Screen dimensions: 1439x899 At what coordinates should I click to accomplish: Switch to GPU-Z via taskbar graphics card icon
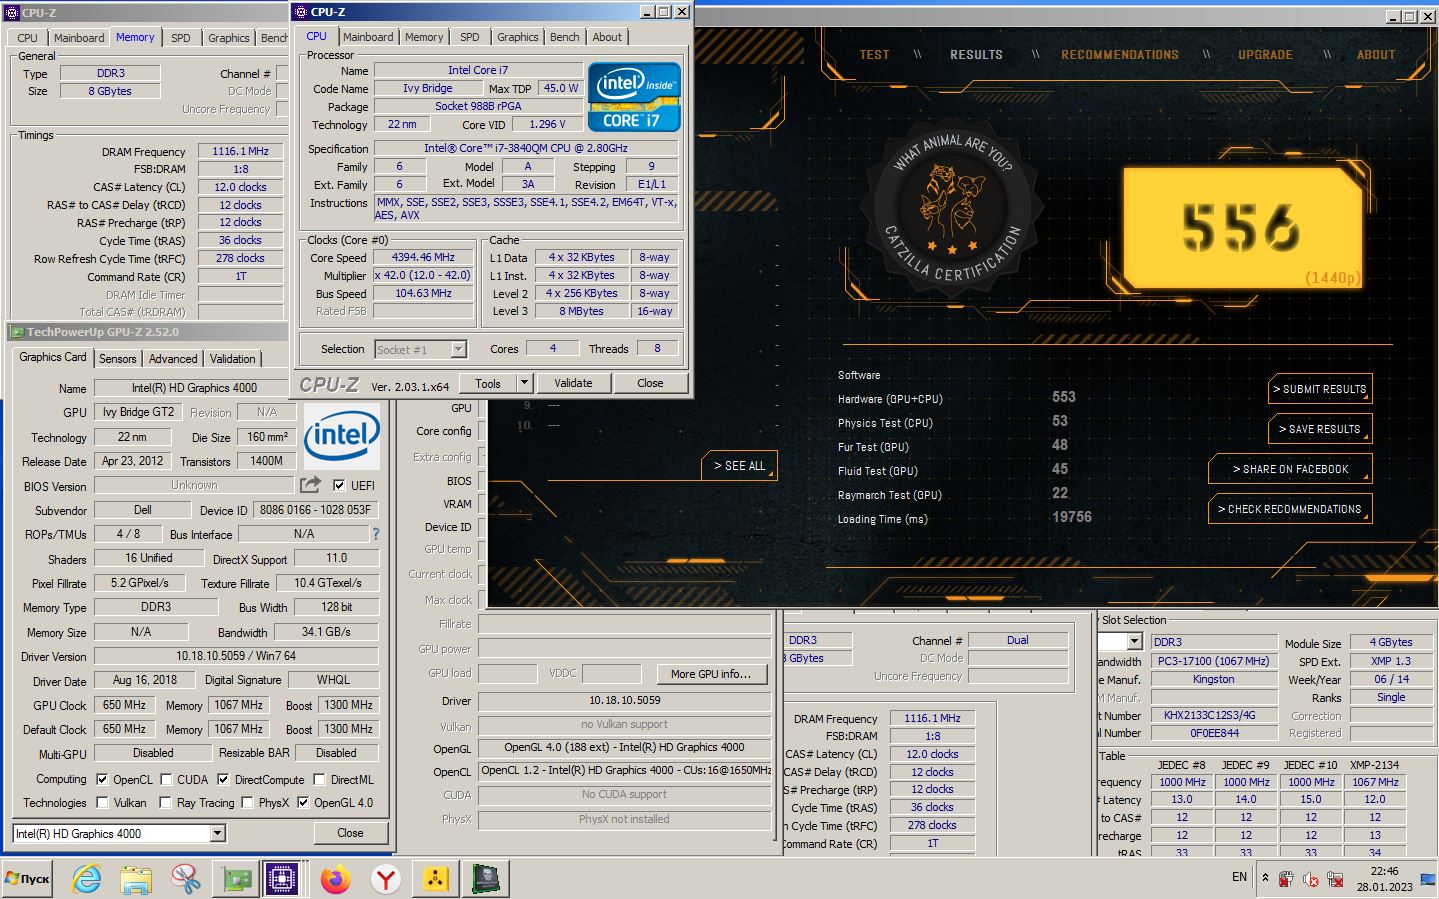click(x=237, y=879)
